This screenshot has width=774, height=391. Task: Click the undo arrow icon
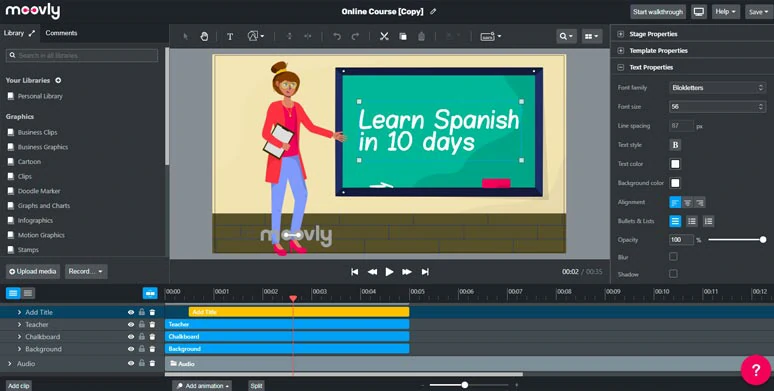click(x=337, y=37)
